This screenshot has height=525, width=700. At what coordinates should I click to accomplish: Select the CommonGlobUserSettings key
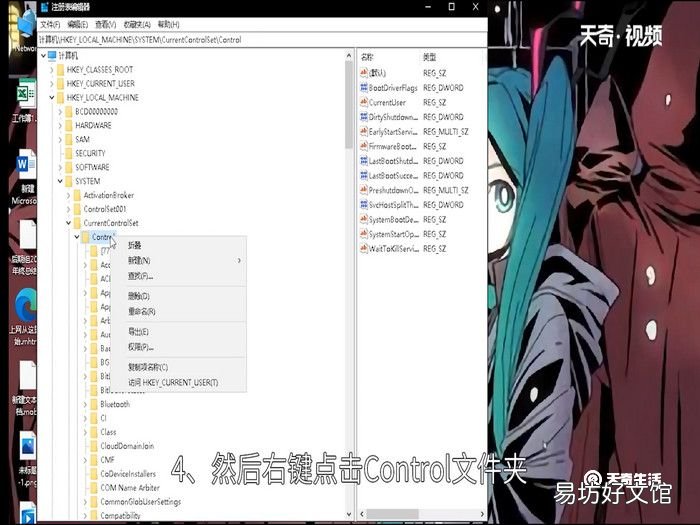[x=141, y=502]
